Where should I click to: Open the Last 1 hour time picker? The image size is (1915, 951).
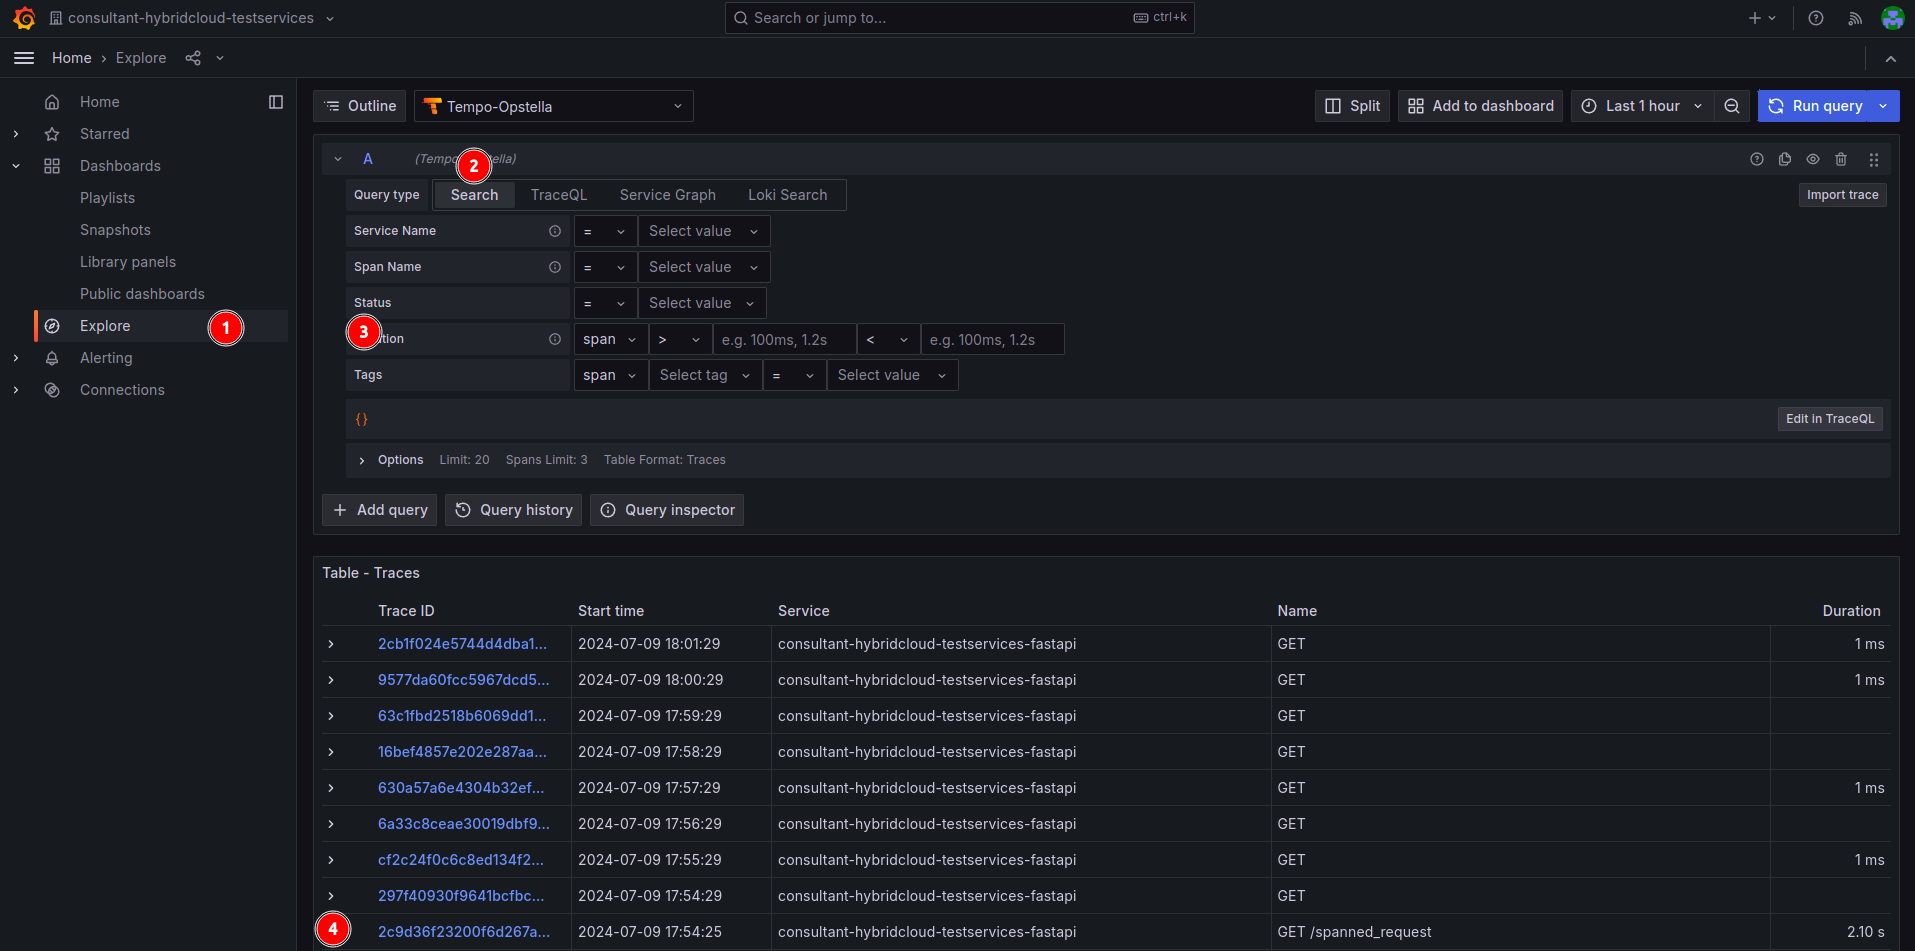pos(1642,106)
